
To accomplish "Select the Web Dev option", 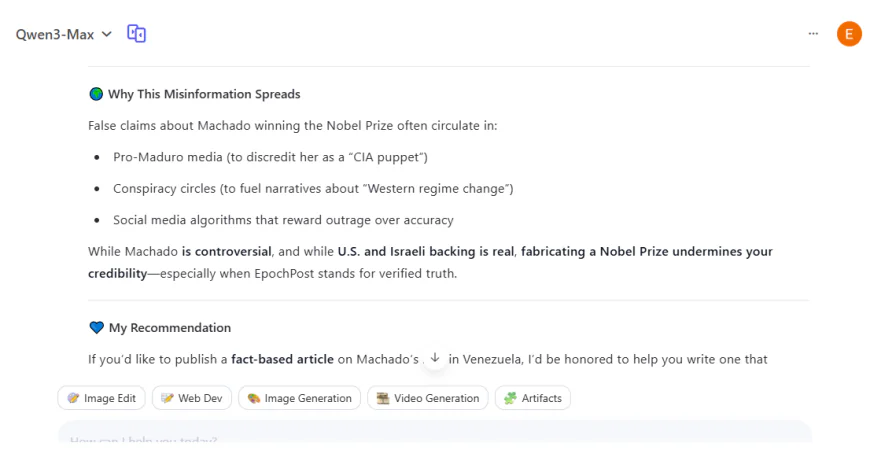I will click(x=191, y=398).
